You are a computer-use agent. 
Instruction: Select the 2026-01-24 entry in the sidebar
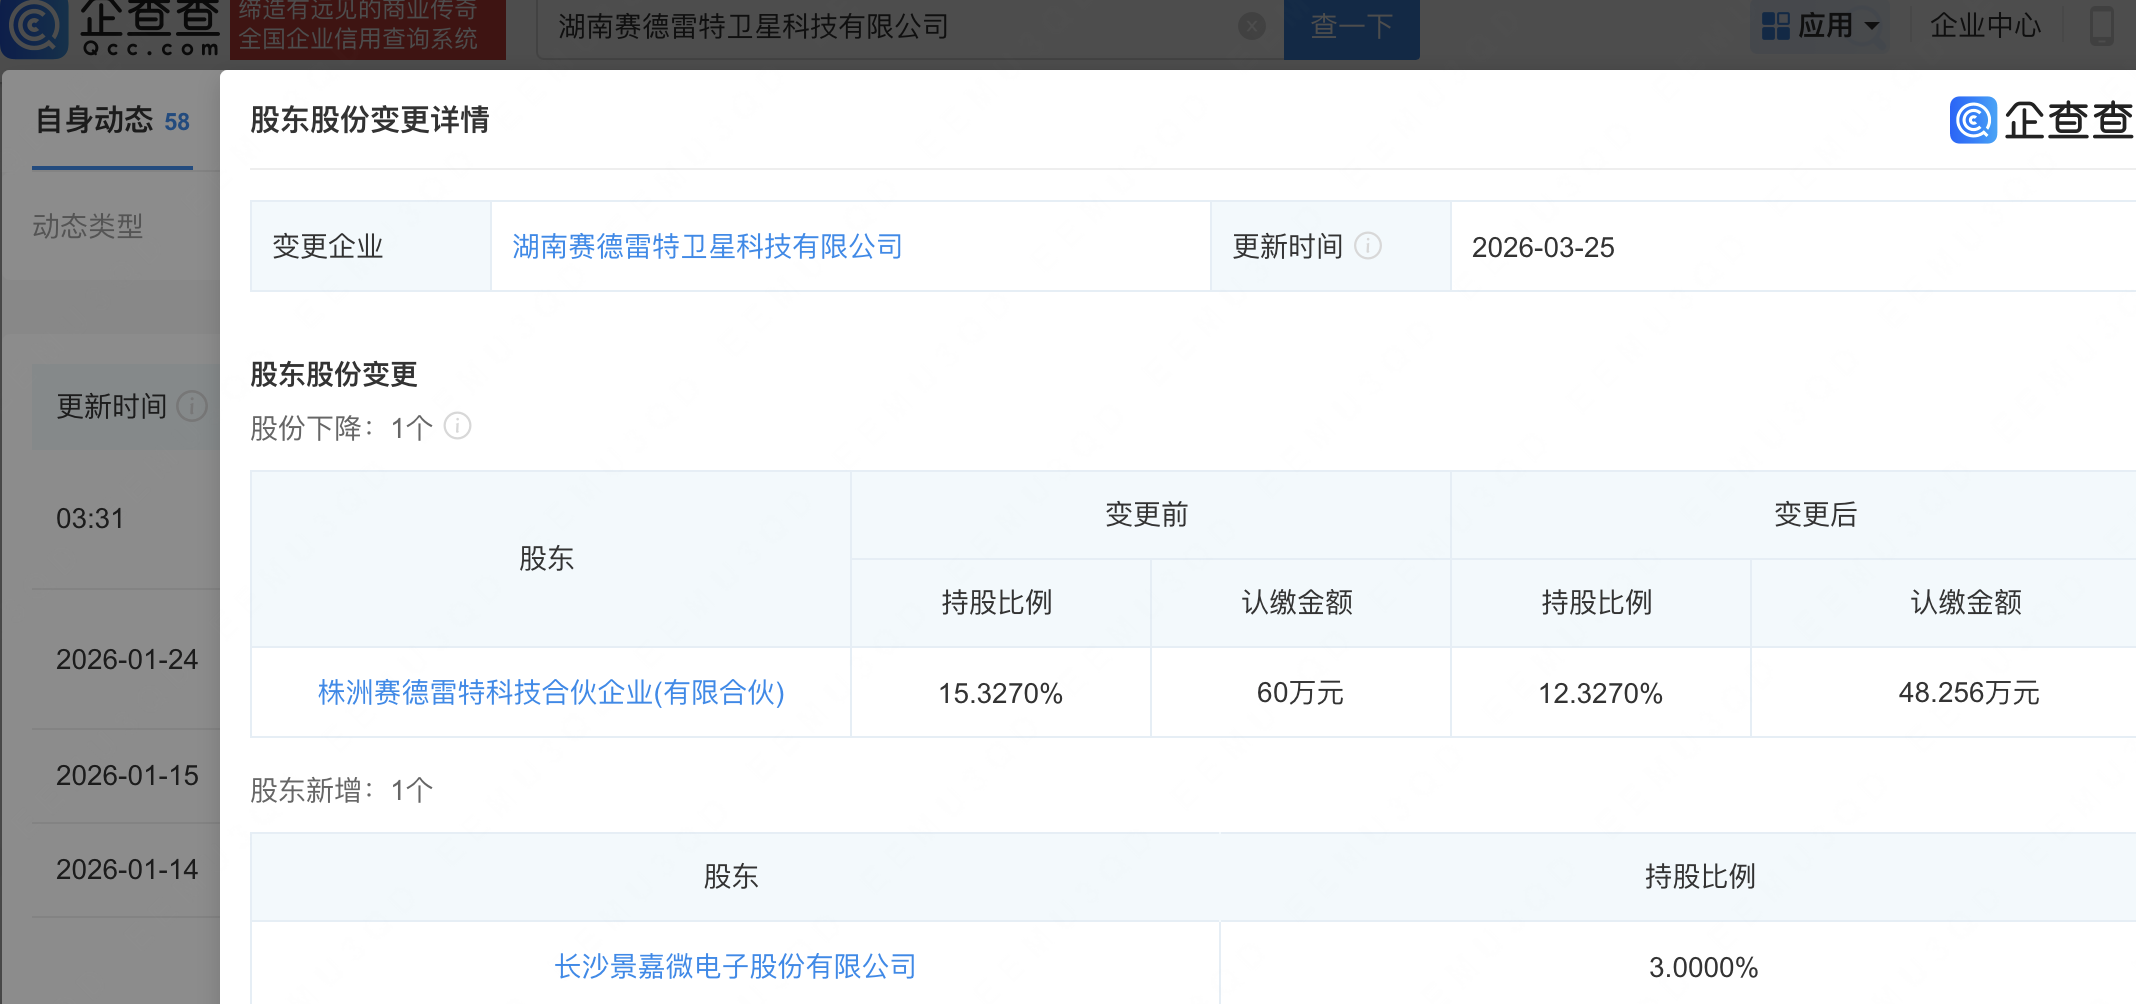coord(127,660)
